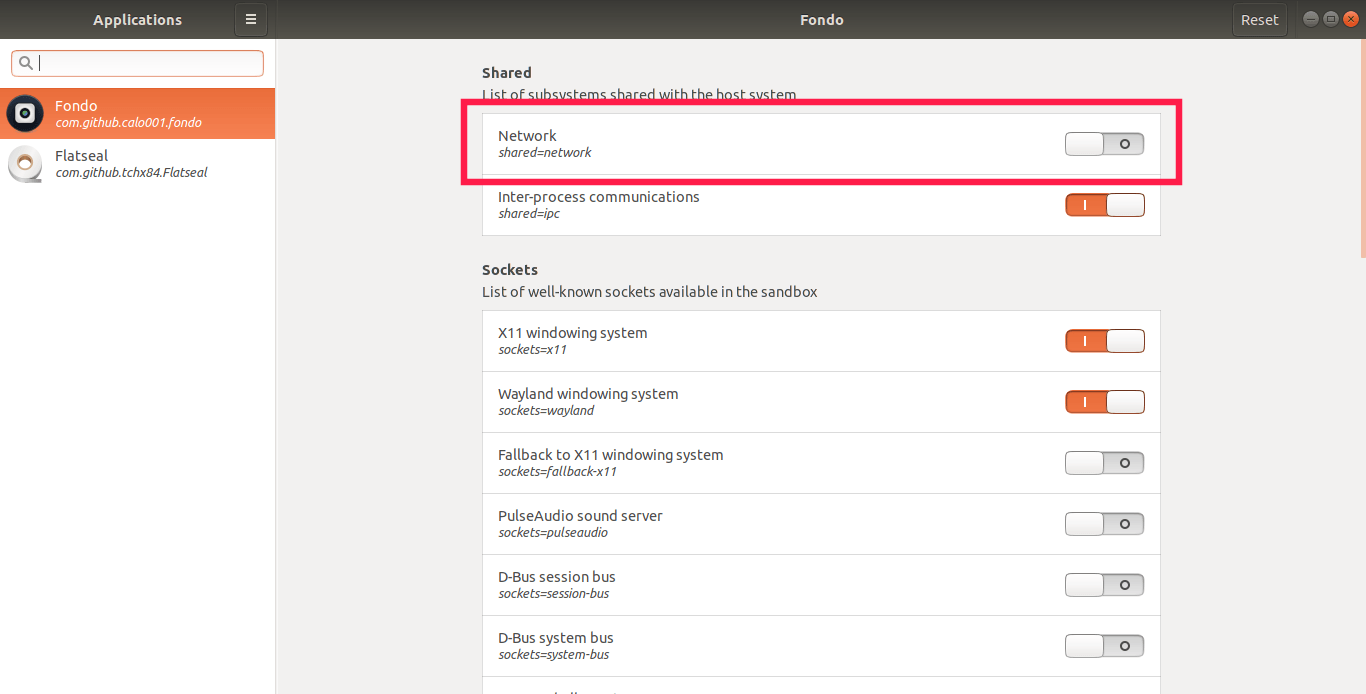Click the Reset button
This screenshot has width=1366, height=694.
tap(1259, 19)
